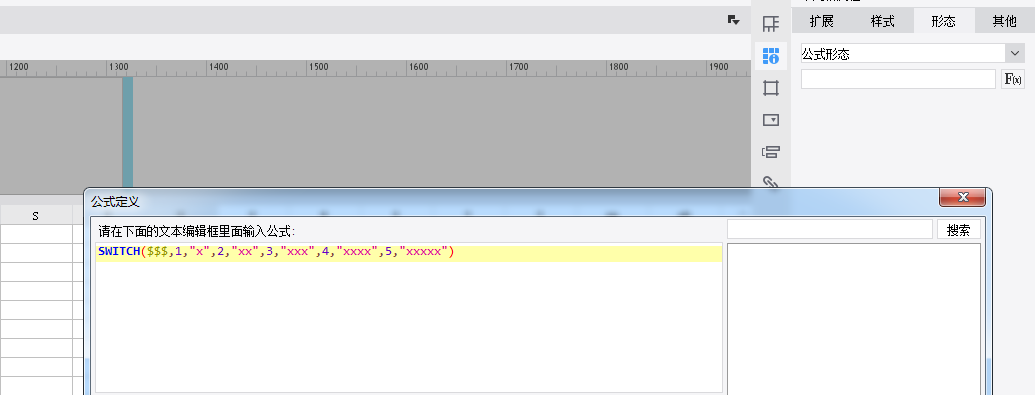The image size is (1035, 395).
Task: Click the formula input instruction label
Action: point(197,232)
